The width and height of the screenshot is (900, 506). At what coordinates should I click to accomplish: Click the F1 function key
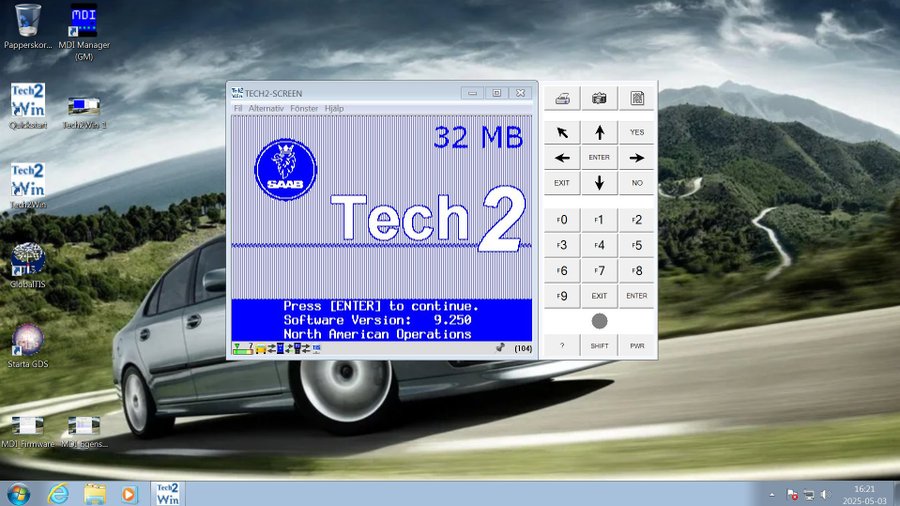point(599,220)
